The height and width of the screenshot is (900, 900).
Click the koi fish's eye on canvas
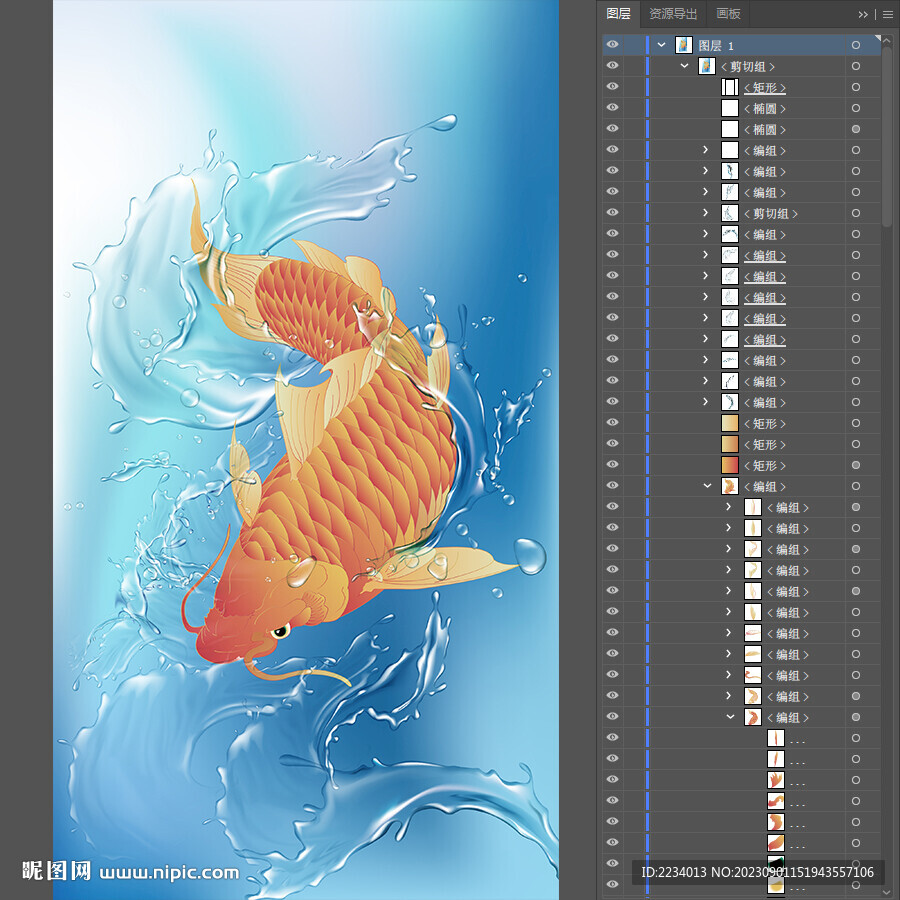281,631
